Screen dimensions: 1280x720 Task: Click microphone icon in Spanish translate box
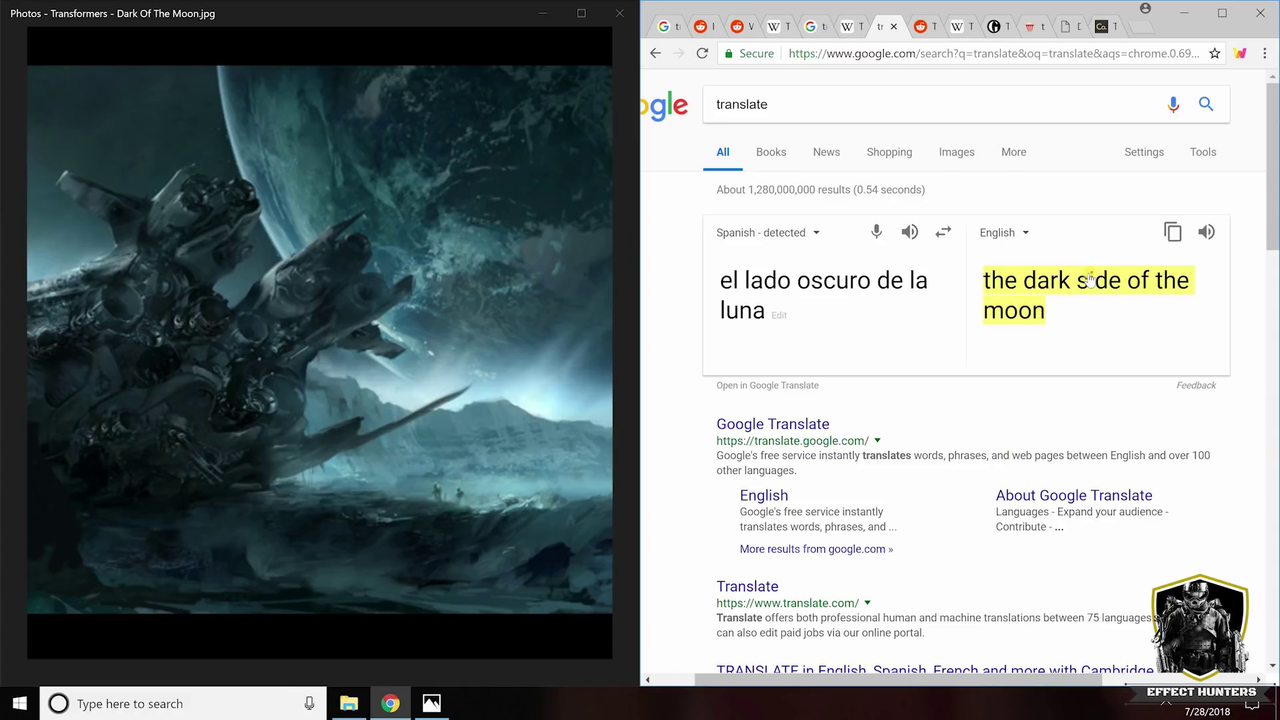[876, 232]
